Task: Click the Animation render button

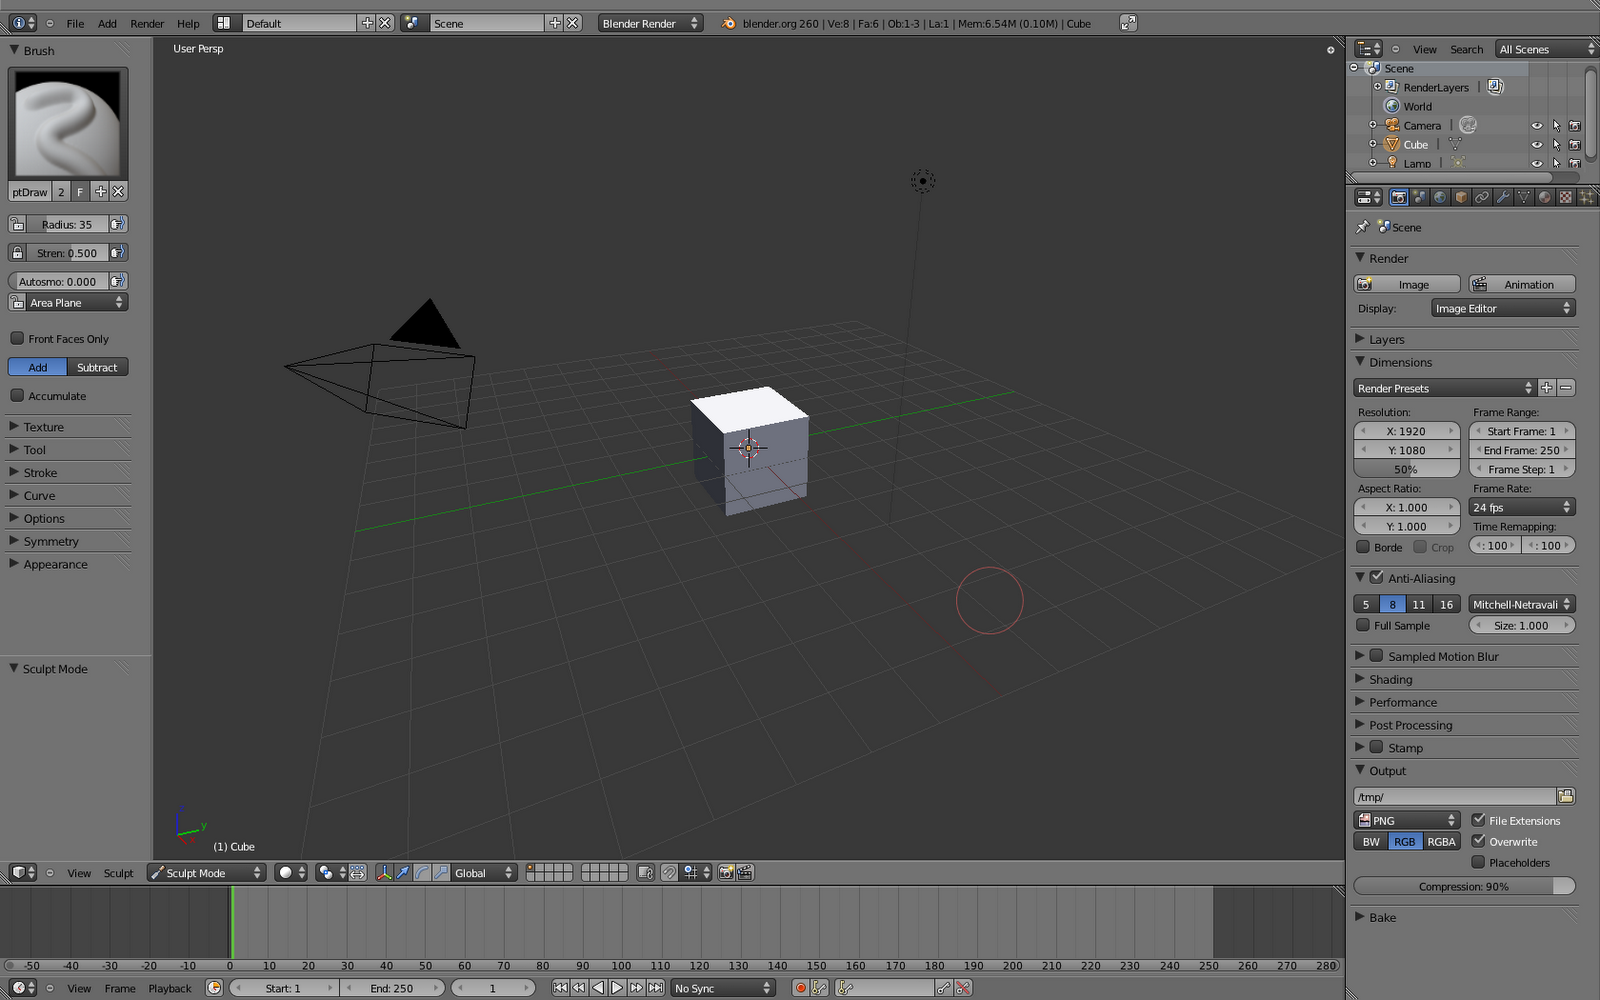Action: click(x=1521, y=283)
